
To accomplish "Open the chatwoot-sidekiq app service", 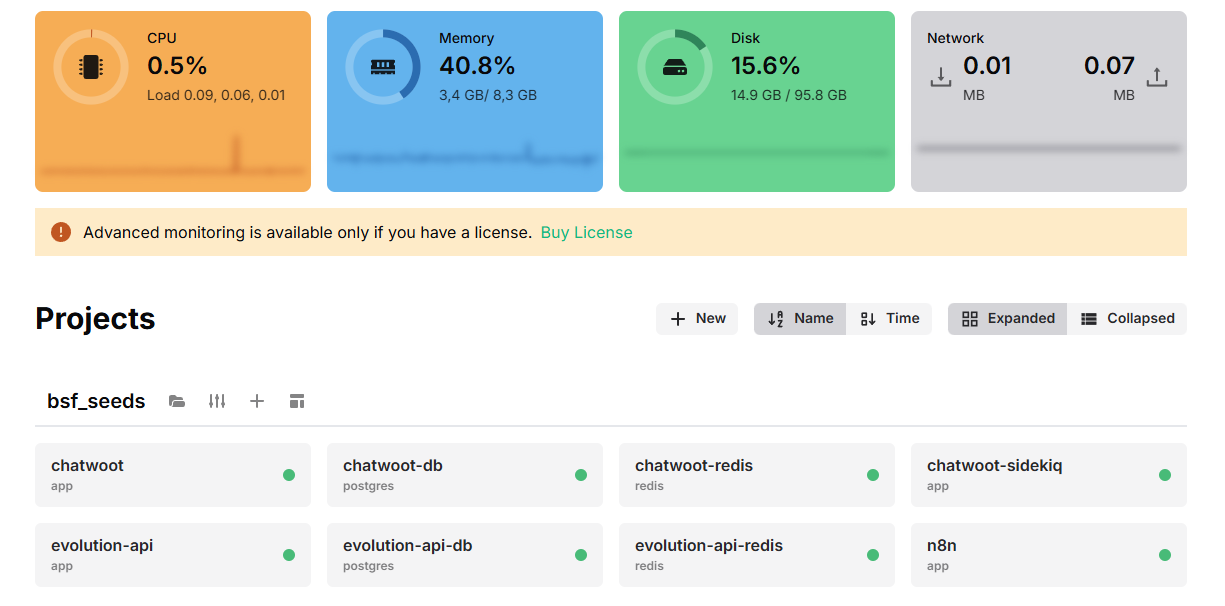I will coord(1049,475).
